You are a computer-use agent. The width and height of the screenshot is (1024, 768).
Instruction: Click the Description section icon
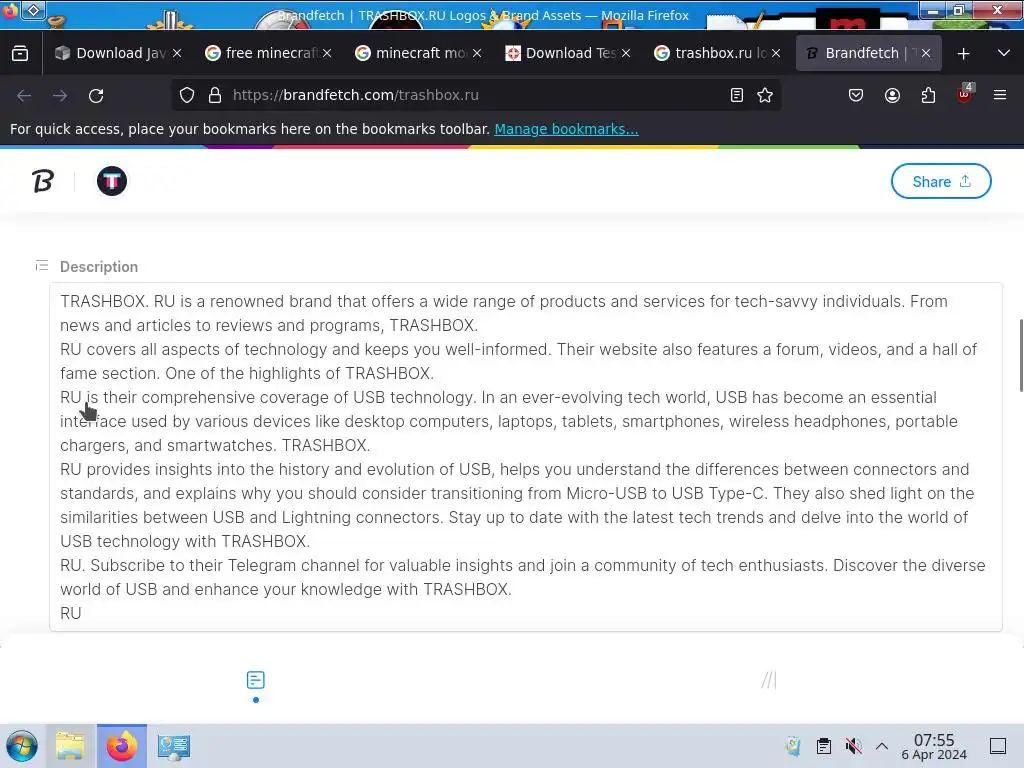coord(42,266)
